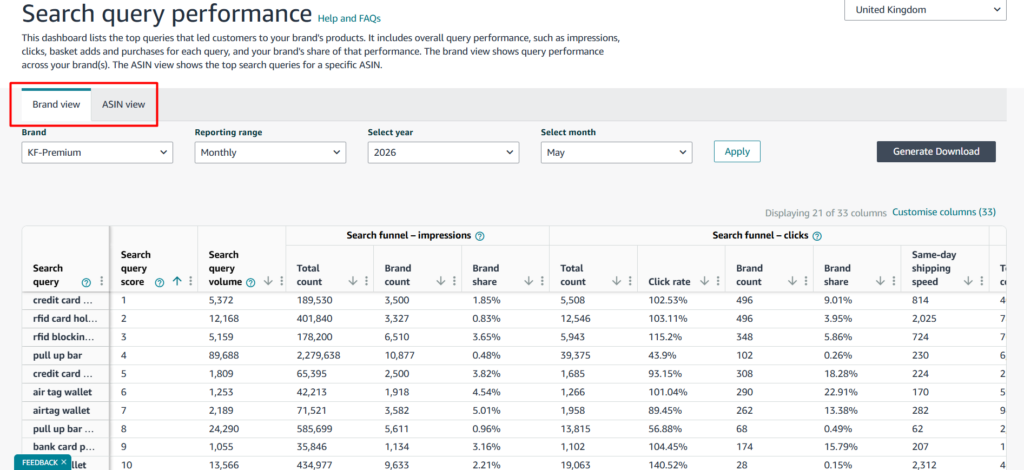Open the Select month dropdown showing May

click(616, 152)
